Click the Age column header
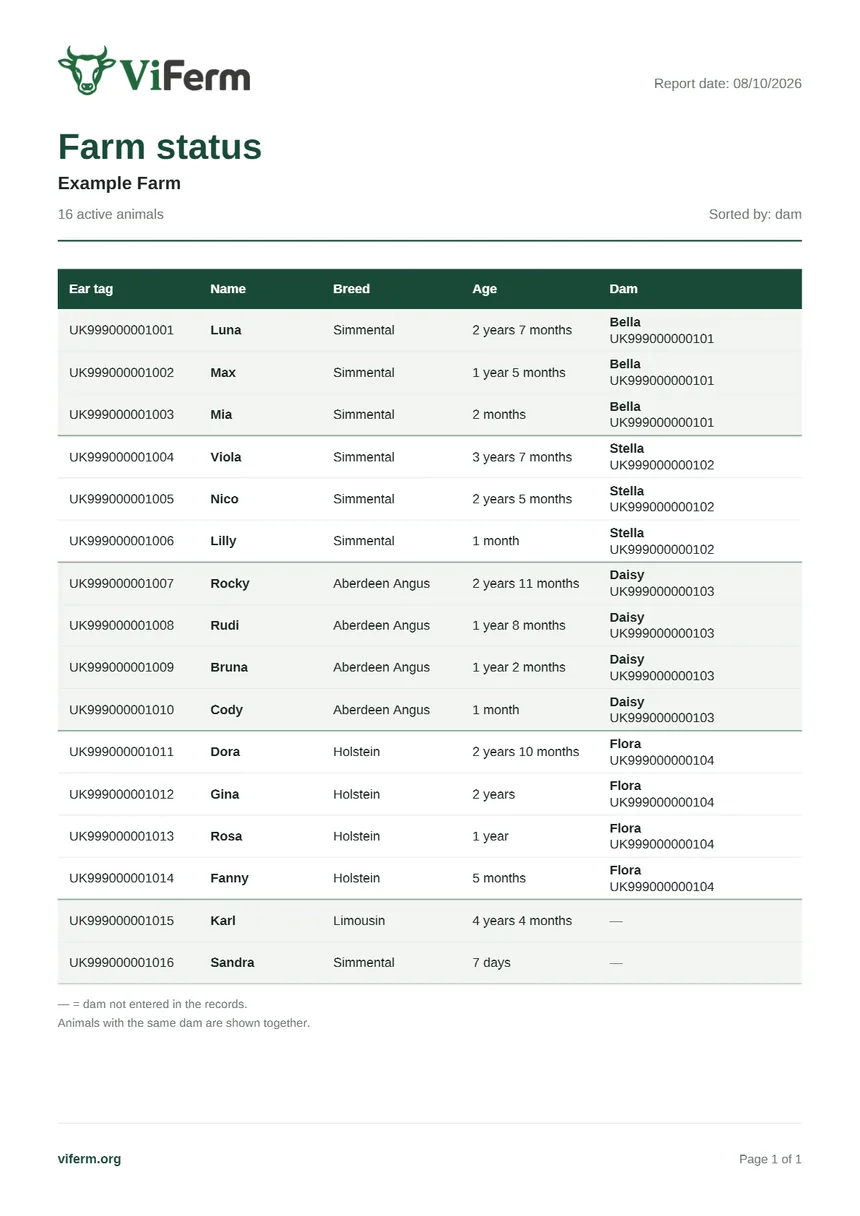The width and height of the screenshot is (860, 1216). 484,289
